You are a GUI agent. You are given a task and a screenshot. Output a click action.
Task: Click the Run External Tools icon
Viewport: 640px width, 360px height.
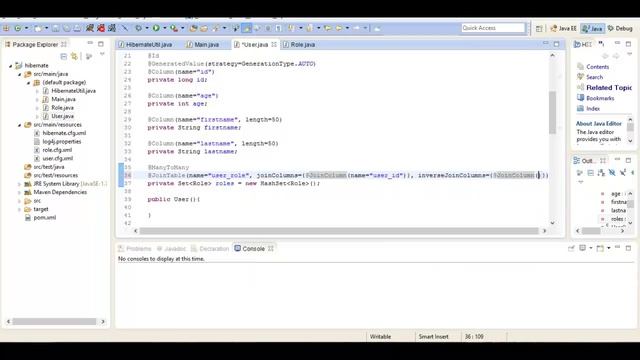(174, 28)
